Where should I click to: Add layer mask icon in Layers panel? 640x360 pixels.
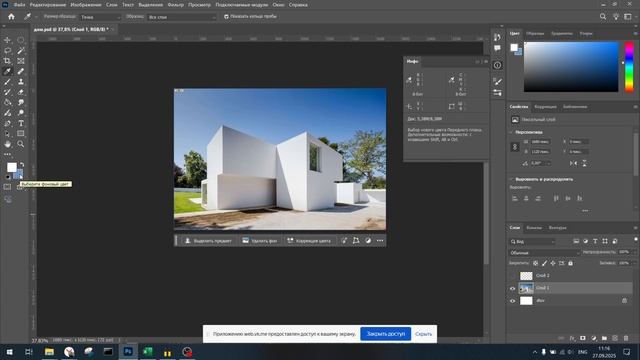[x=583, y=338]
